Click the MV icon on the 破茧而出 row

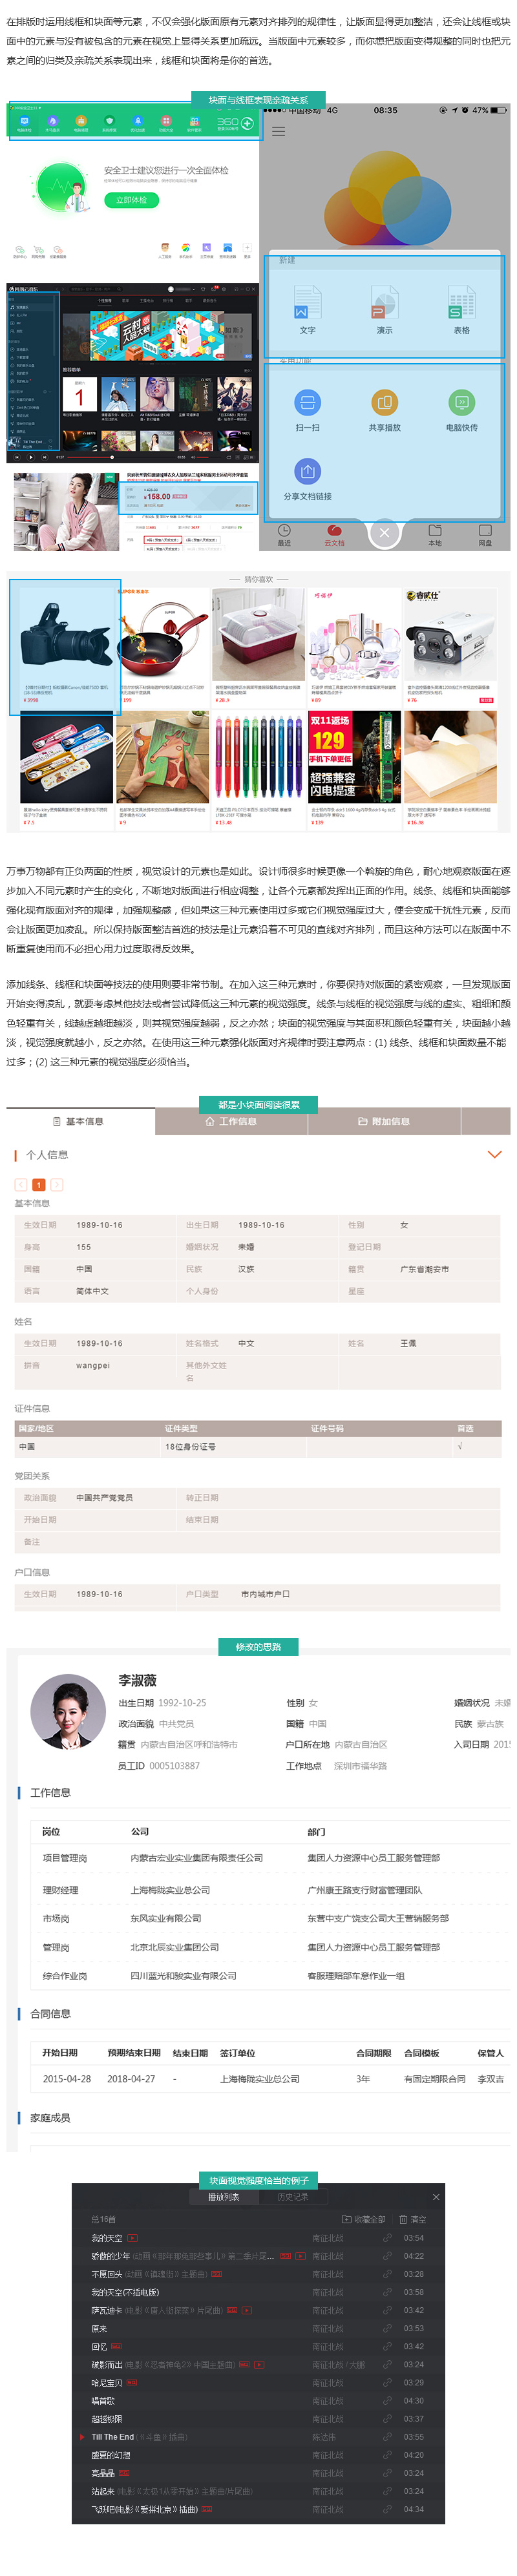point(259,2364)
